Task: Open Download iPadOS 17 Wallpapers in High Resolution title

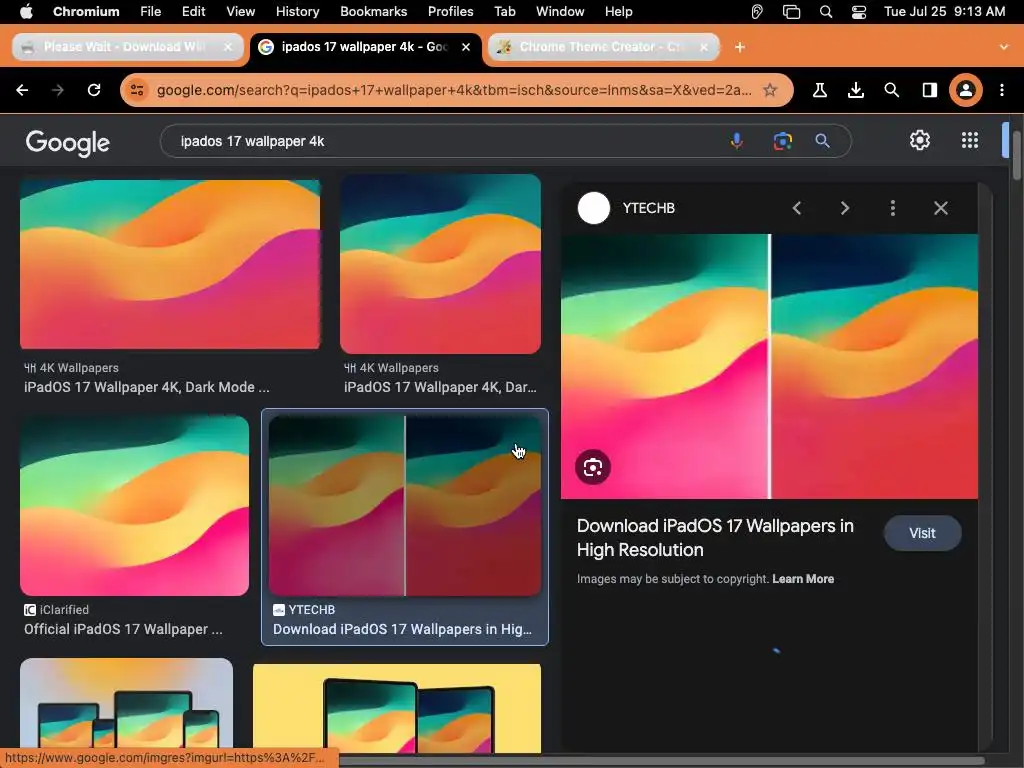Action: click(x=715, y=537)
